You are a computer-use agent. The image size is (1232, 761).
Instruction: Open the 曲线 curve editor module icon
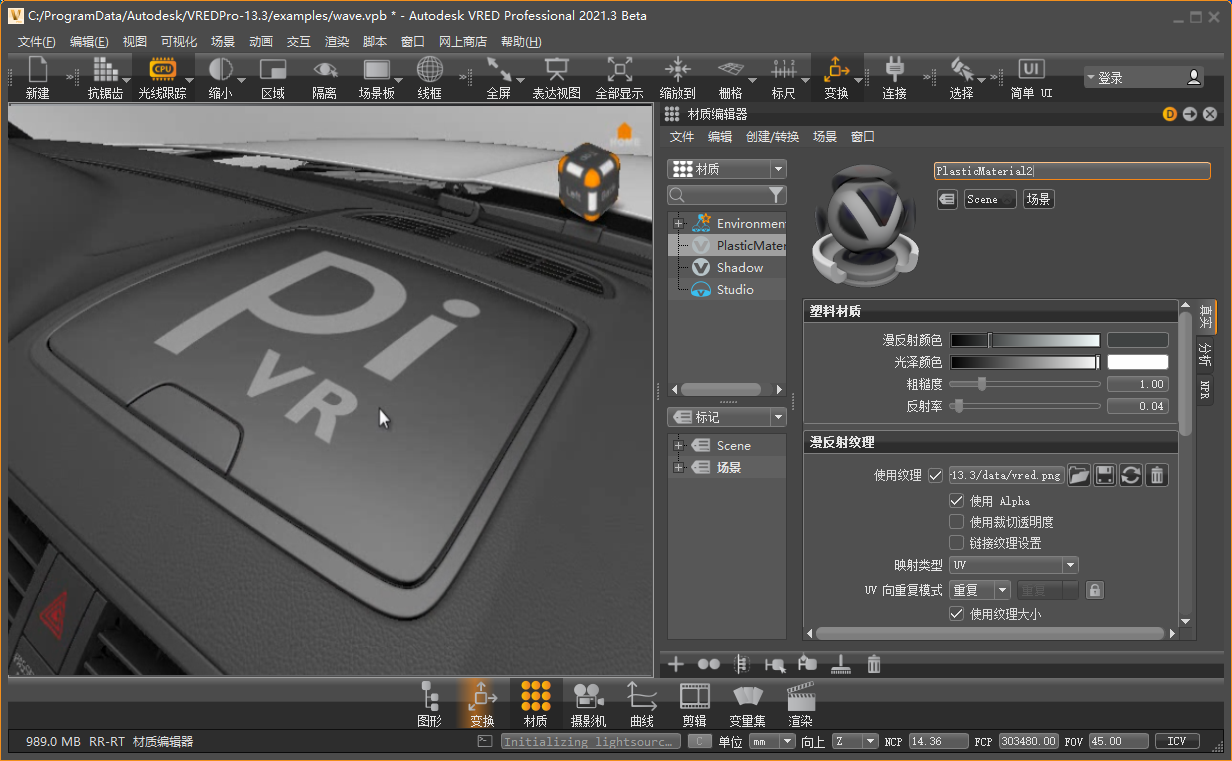click(x=641, y=696)
